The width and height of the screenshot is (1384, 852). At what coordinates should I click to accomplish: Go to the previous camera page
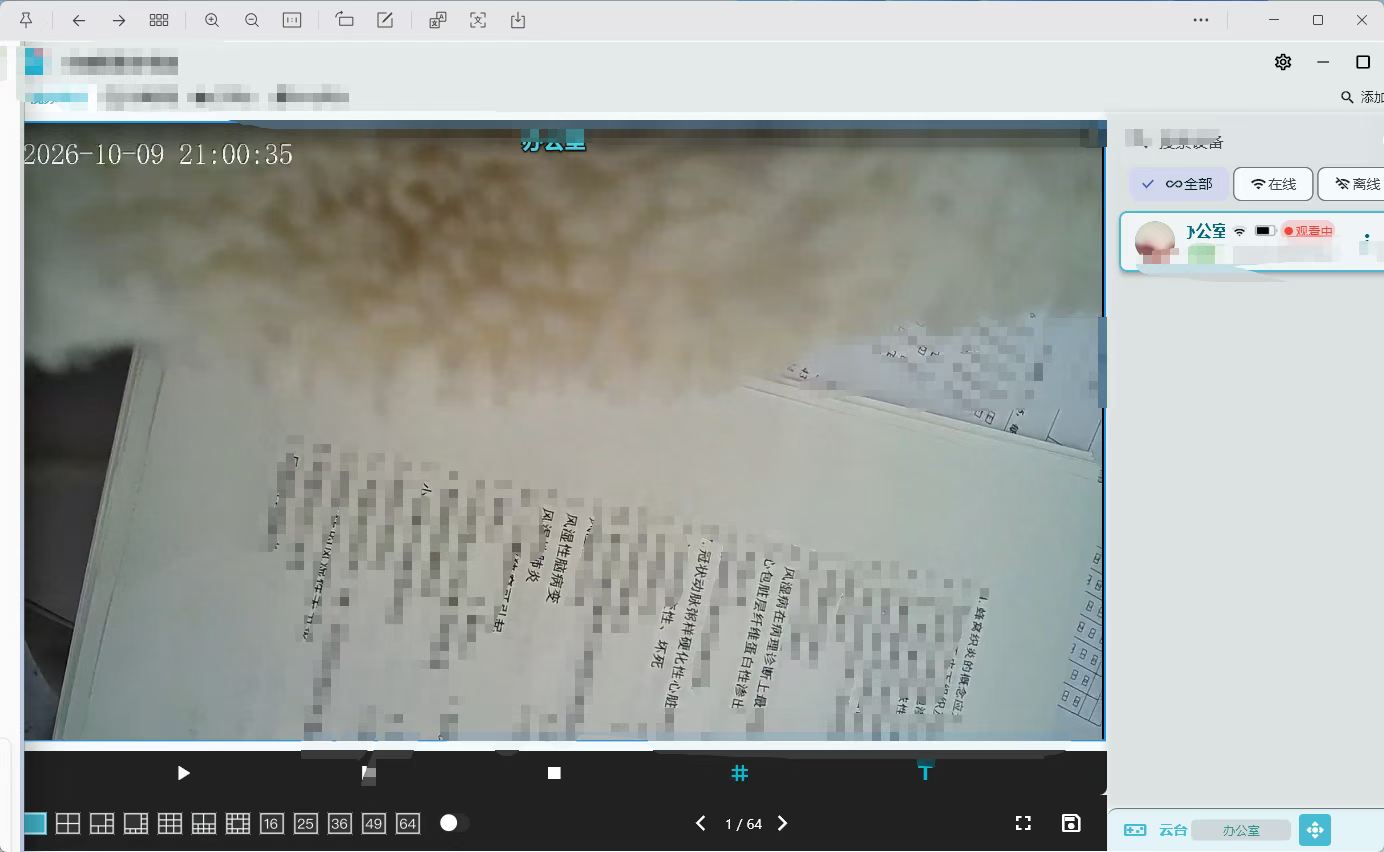pos(701,823)
